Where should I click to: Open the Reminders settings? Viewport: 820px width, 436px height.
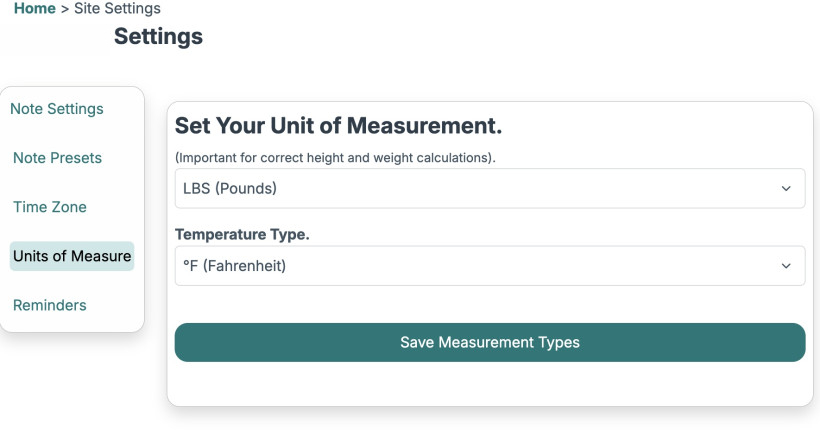[50, 305]
